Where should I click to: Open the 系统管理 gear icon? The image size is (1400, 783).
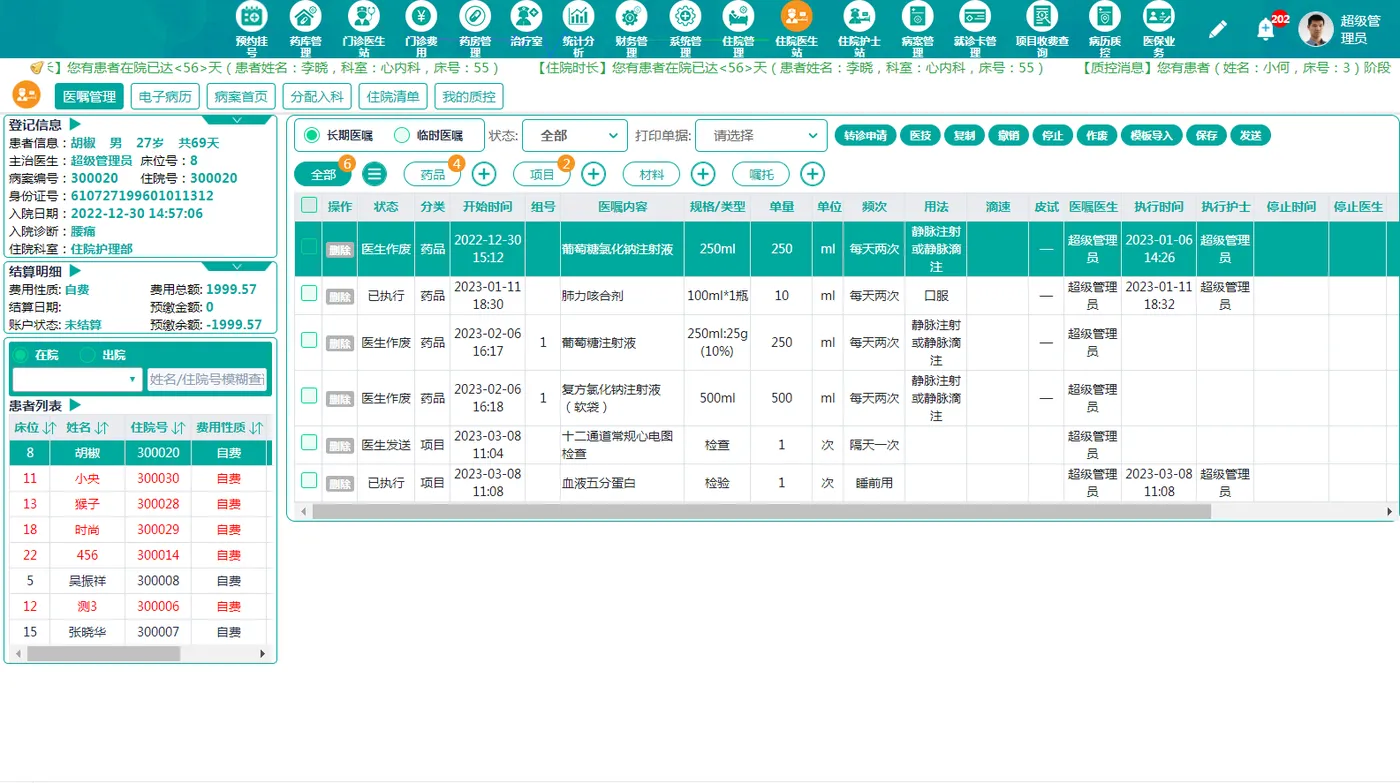(x=685, y=16)
